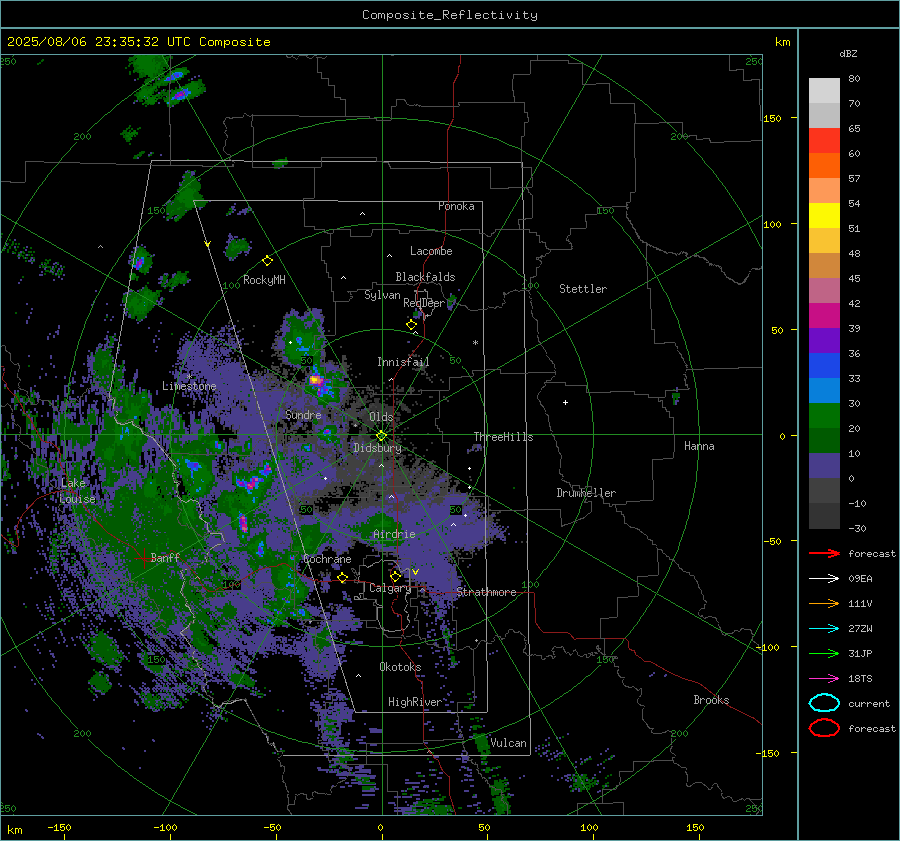Click the RockyMH label on the map
The image size is (900, 841).
tap(264, 280)
